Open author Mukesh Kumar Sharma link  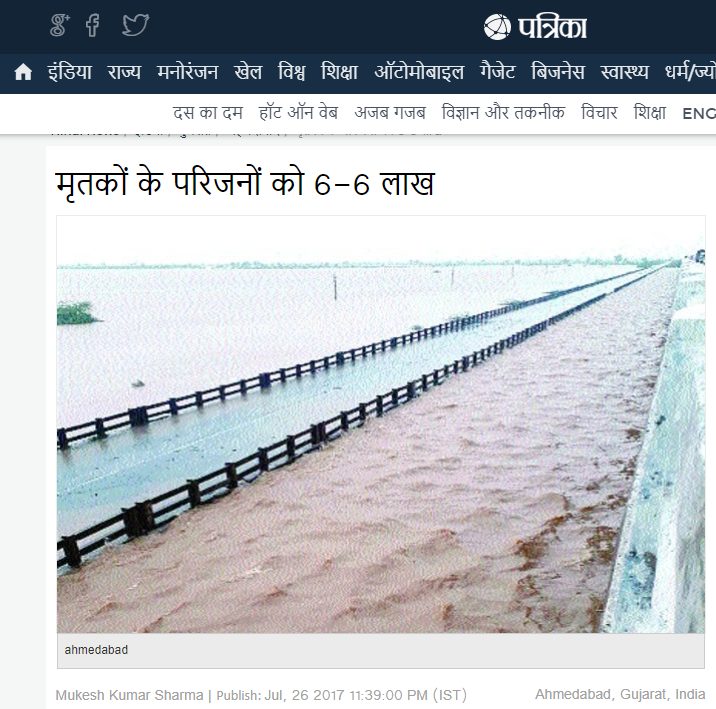click(129, 695)
